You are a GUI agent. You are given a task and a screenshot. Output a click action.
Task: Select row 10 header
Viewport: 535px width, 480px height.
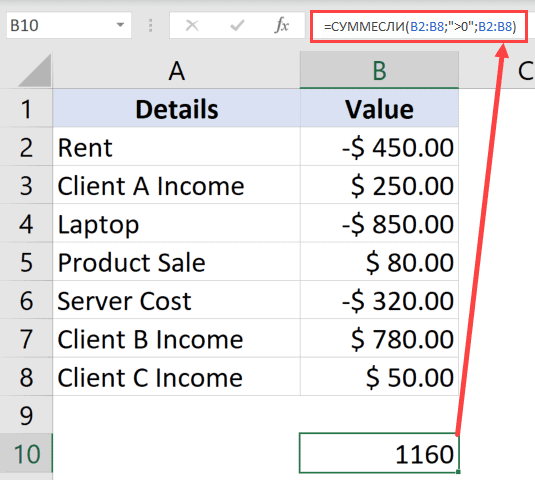pyautogui.click(x=26, y=454)
